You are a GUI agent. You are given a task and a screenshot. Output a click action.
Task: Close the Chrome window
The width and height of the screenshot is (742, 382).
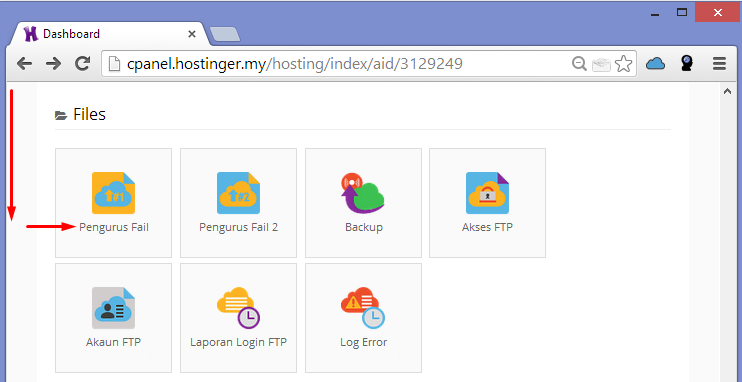[x=718, y=13]
